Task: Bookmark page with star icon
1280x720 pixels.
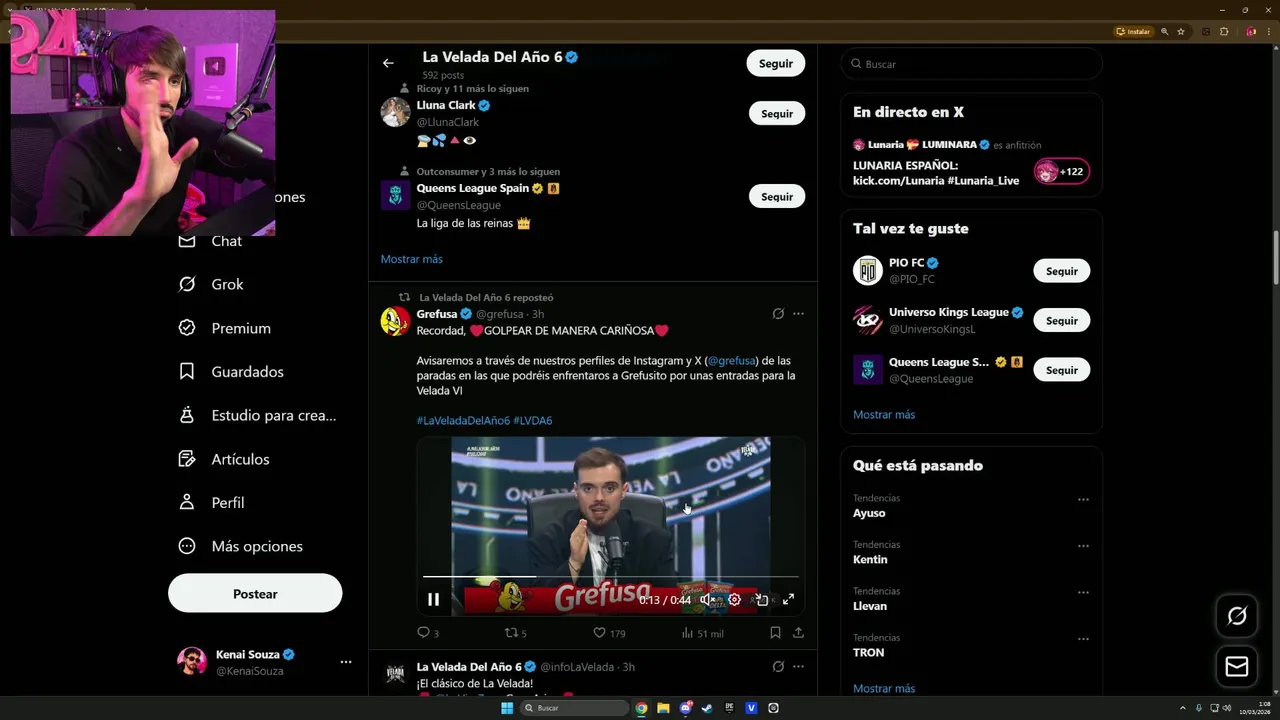Action: coord(1181,32)
